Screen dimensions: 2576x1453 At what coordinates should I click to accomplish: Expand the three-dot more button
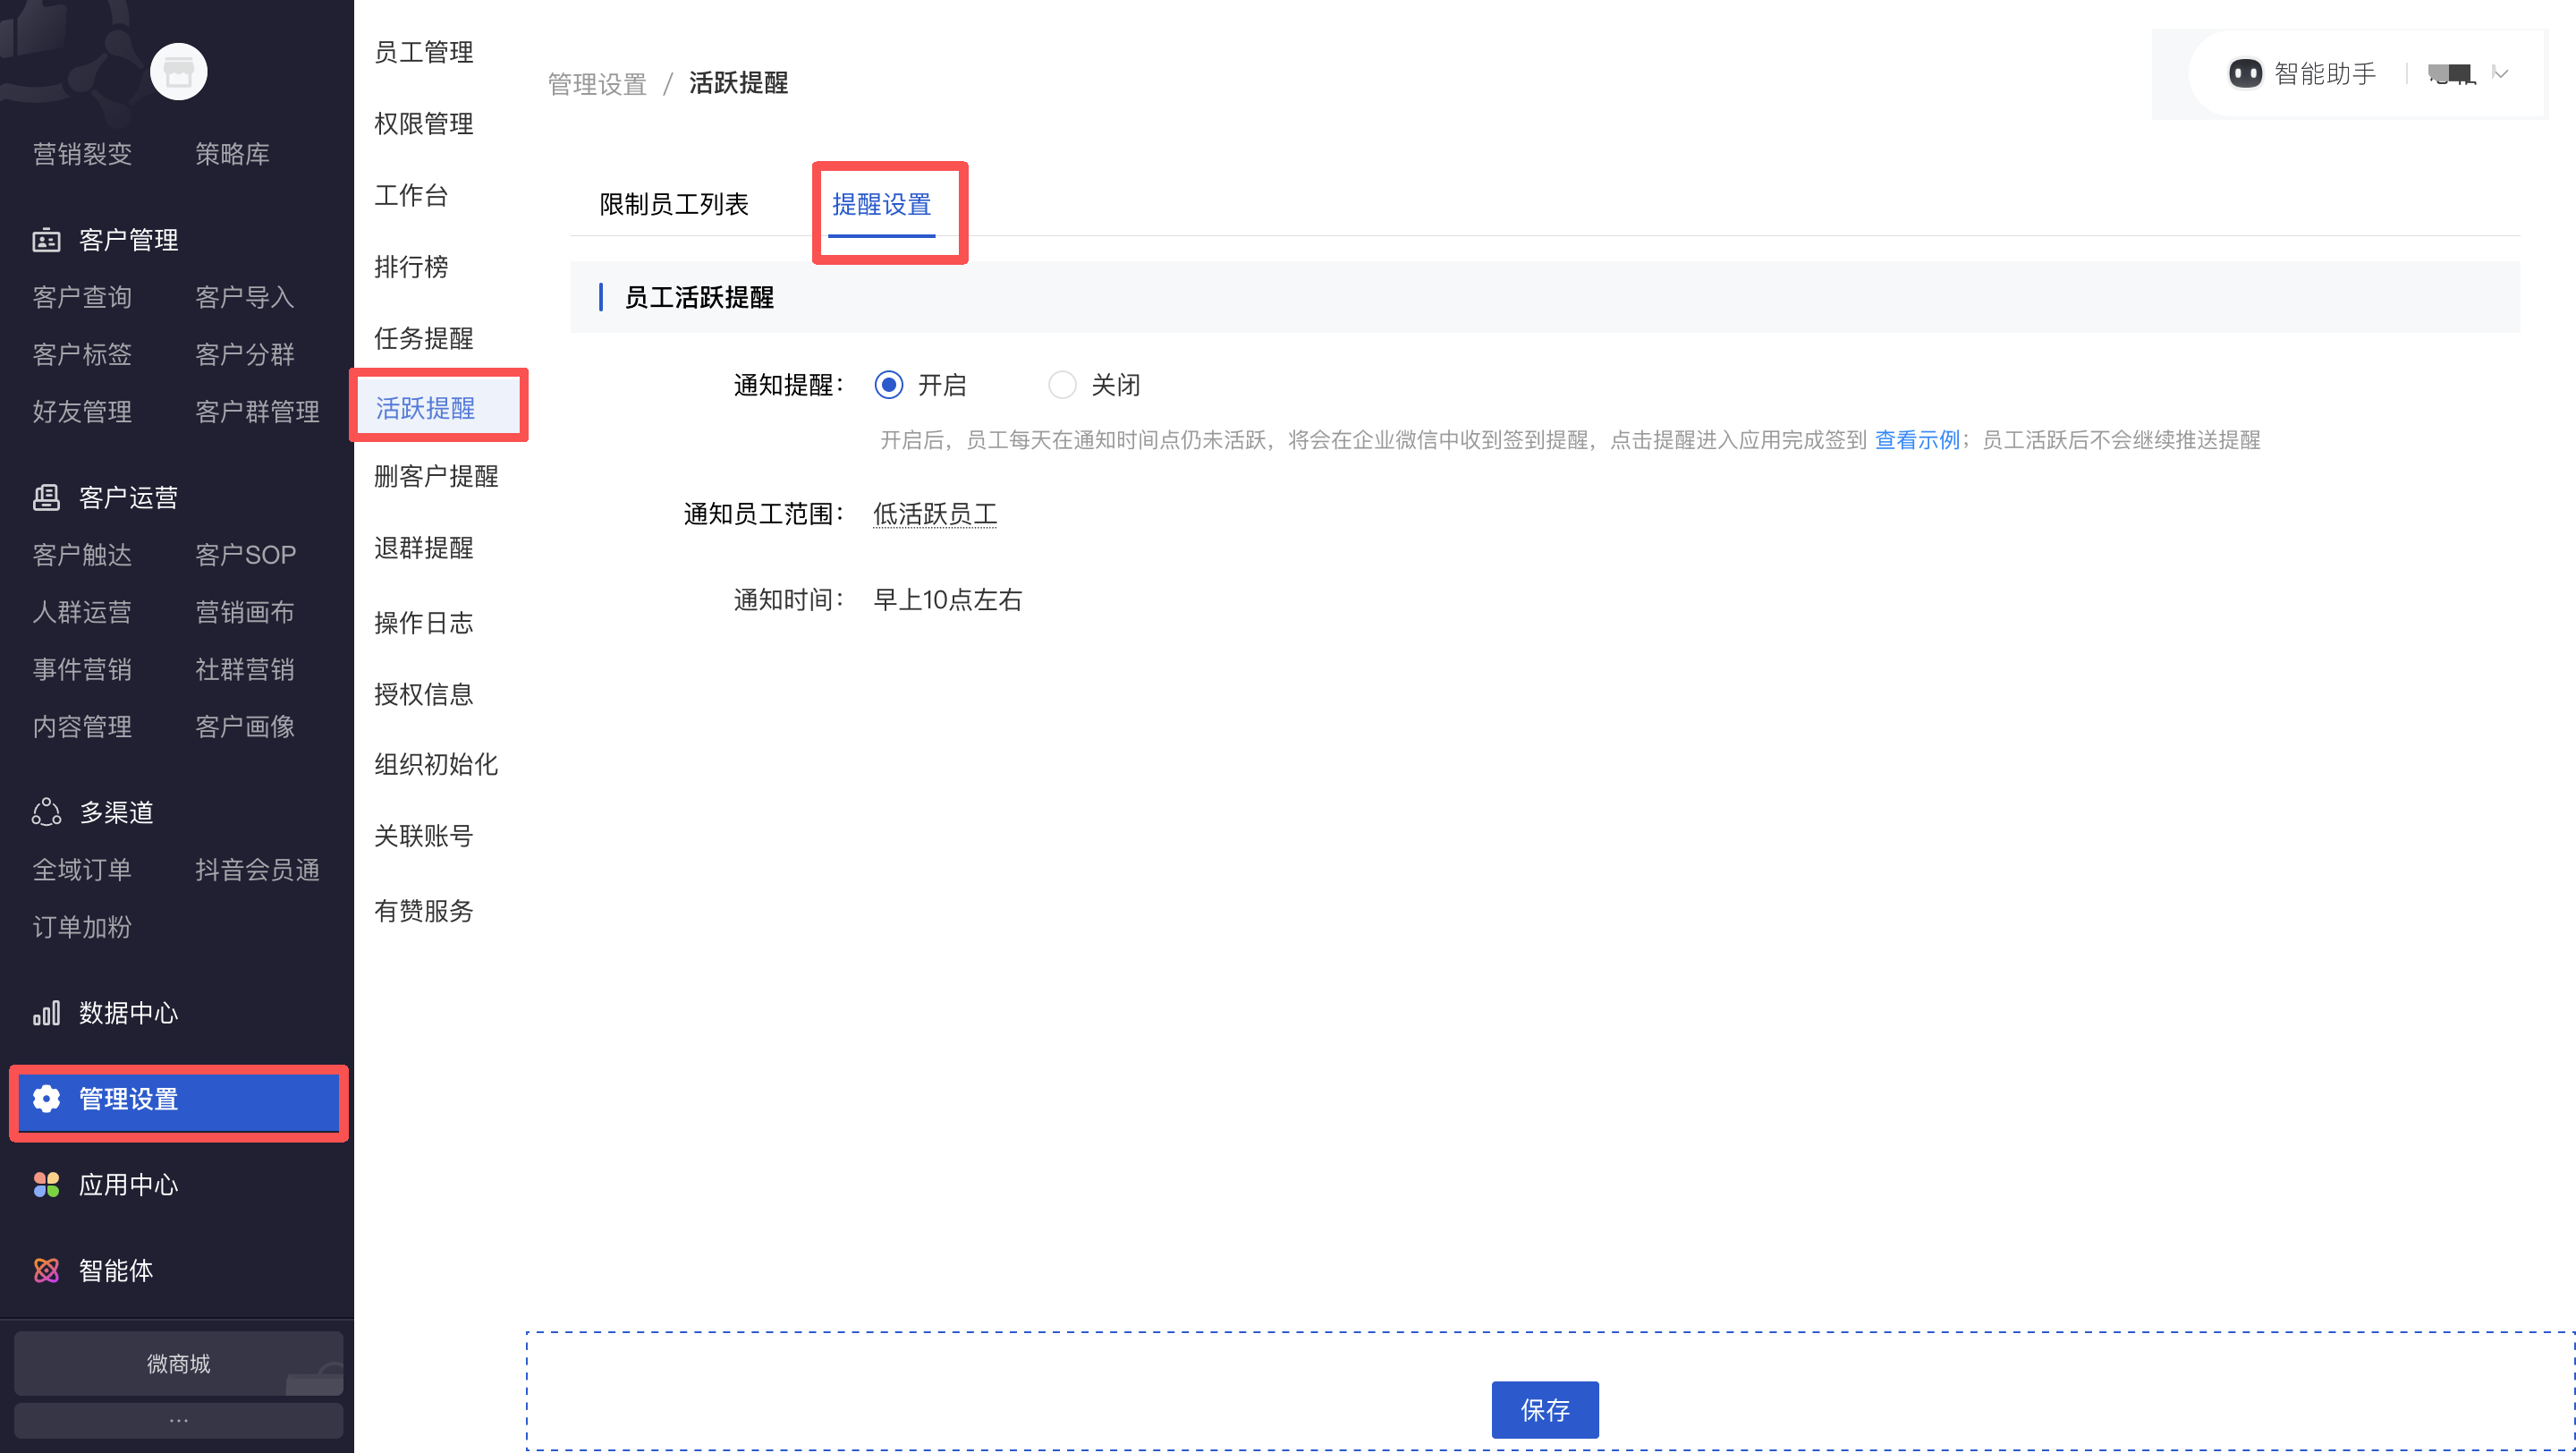click(178, 1420)
